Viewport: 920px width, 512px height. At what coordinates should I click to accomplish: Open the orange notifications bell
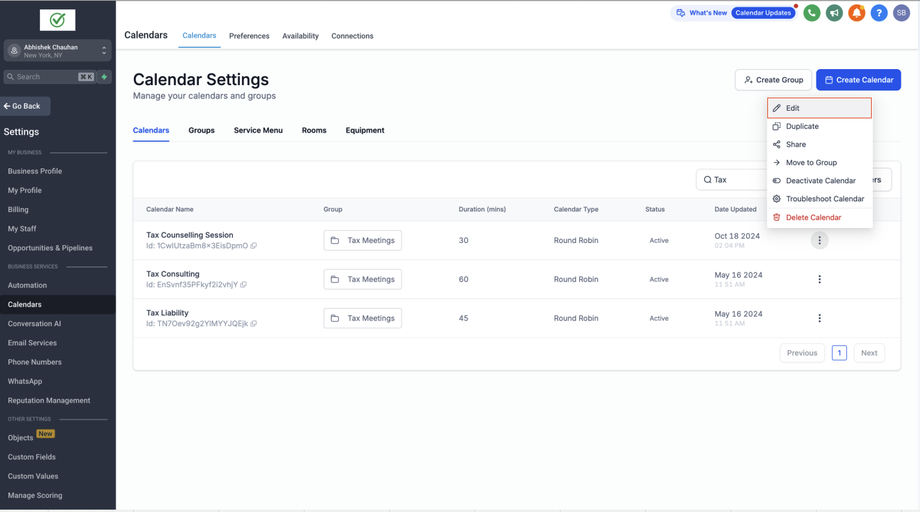click(856, 13)
